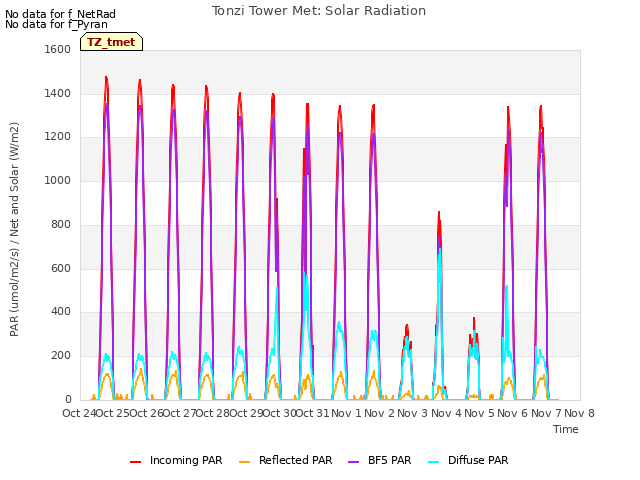Click the y-axis tick label 200
The height and width of the screenshot is (480, 640).
pos(61,356)
